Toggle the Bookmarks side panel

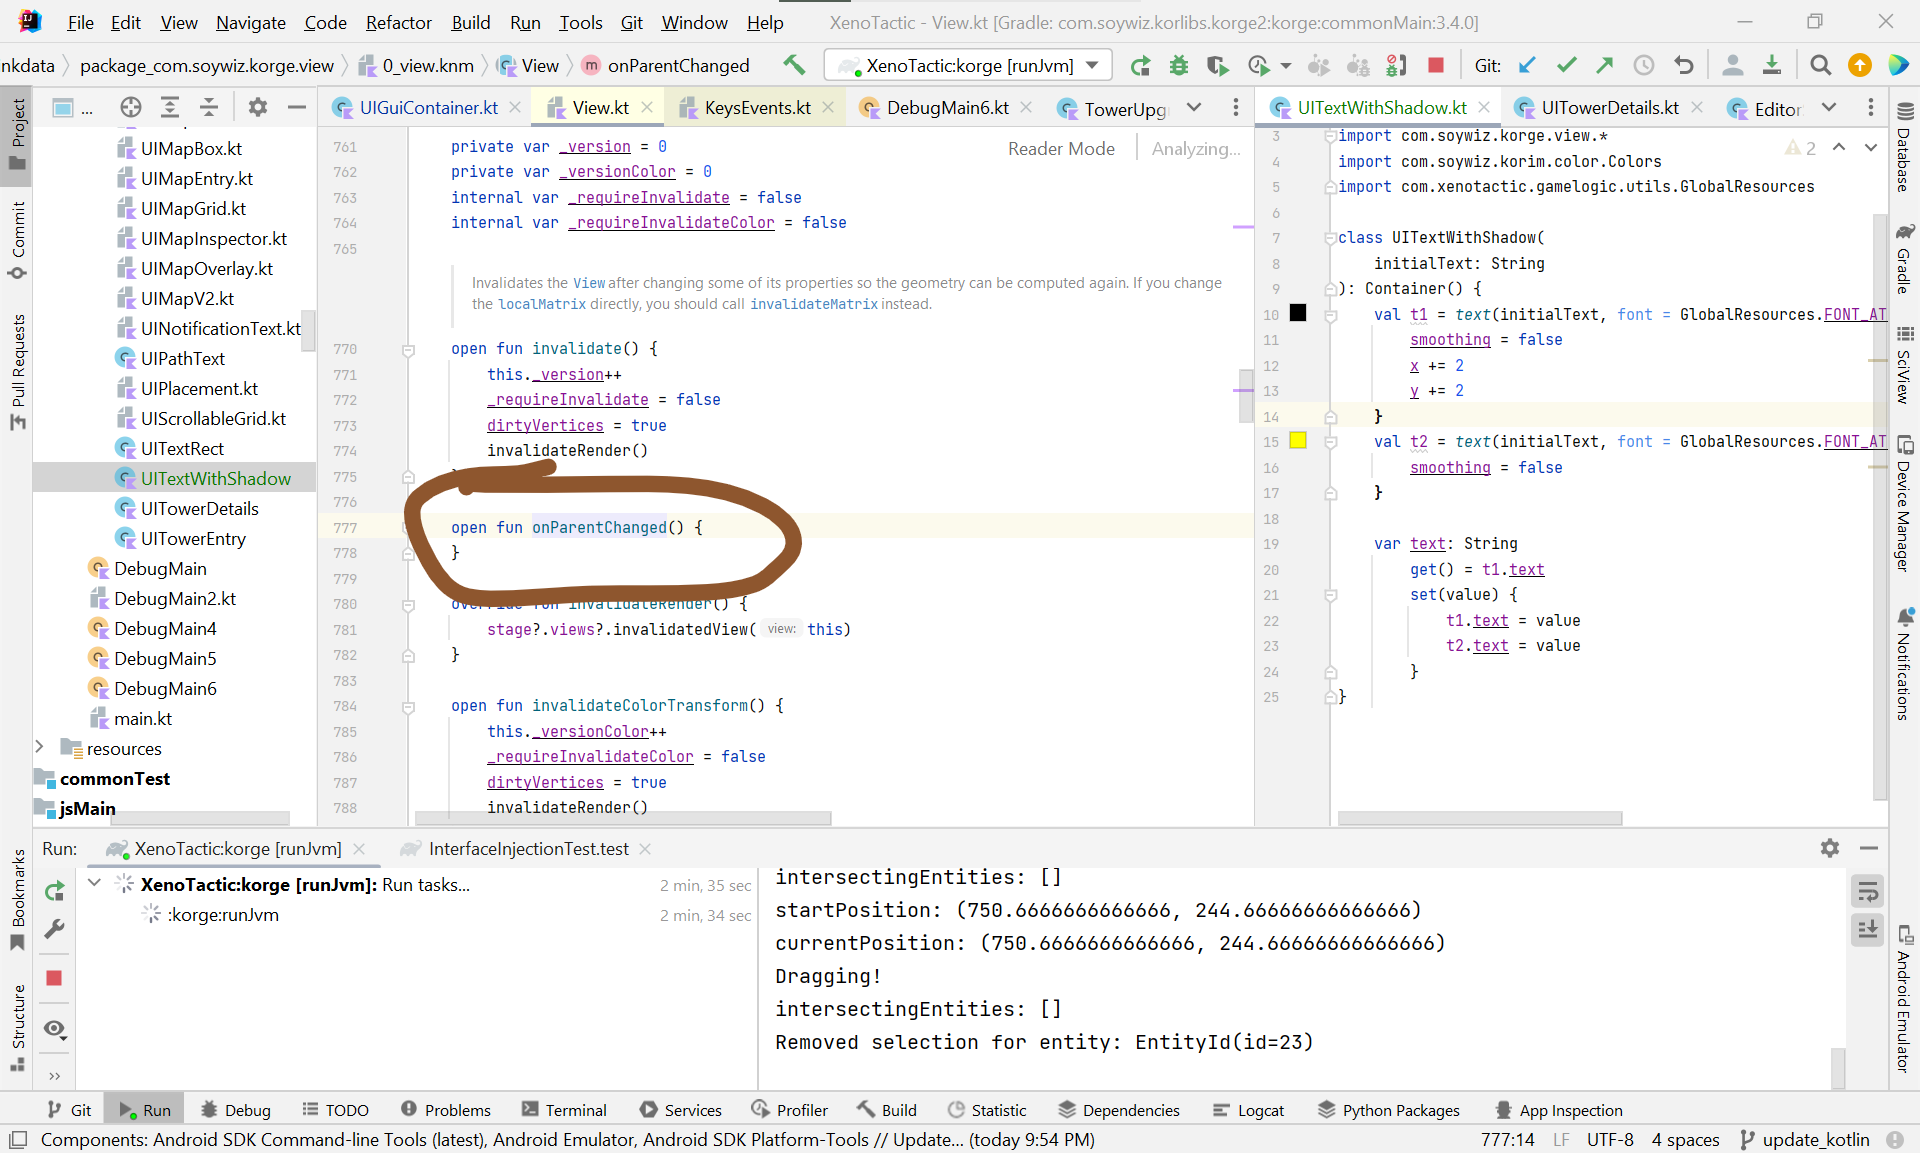pyautogui.click(x=17, y=900)
